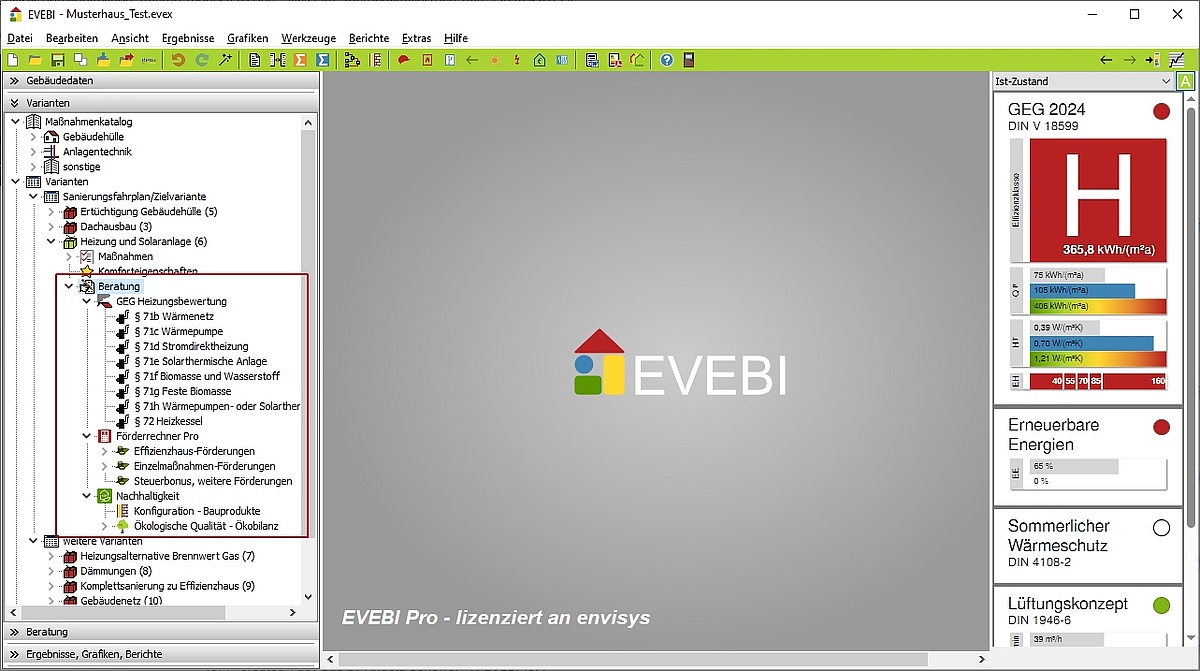Click the green left arrow toolbar icon
The width and height of the screenshot is (1200, 671).
472,60
